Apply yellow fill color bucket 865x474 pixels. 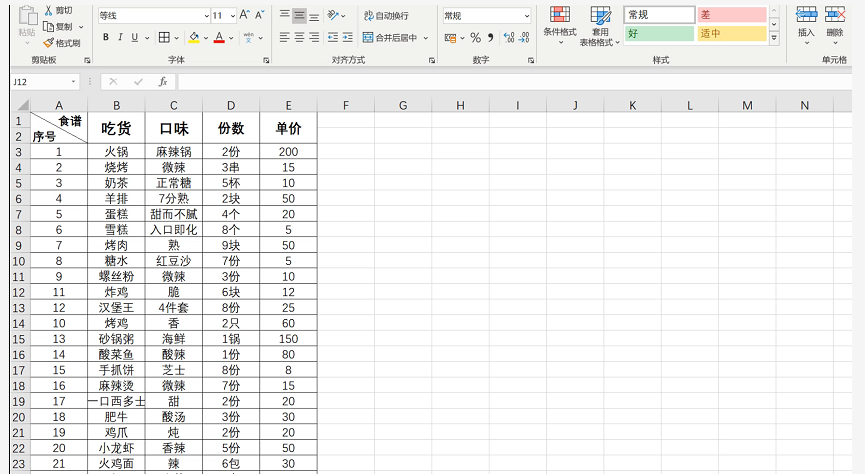194,38
